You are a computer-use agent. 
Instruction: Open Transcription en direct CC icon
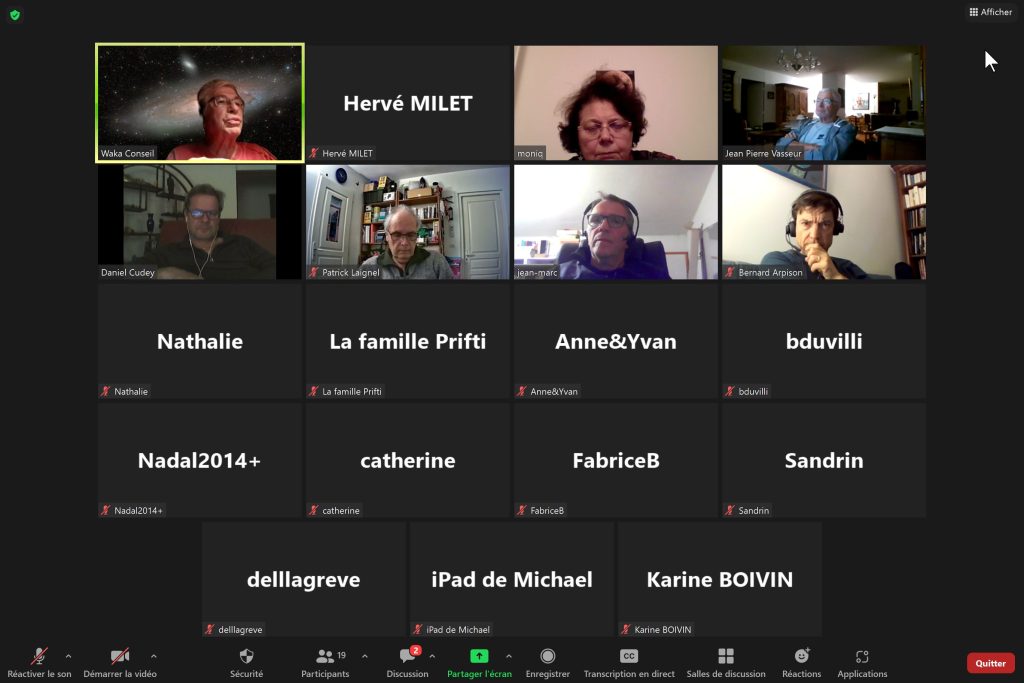(x=629, y=656)
